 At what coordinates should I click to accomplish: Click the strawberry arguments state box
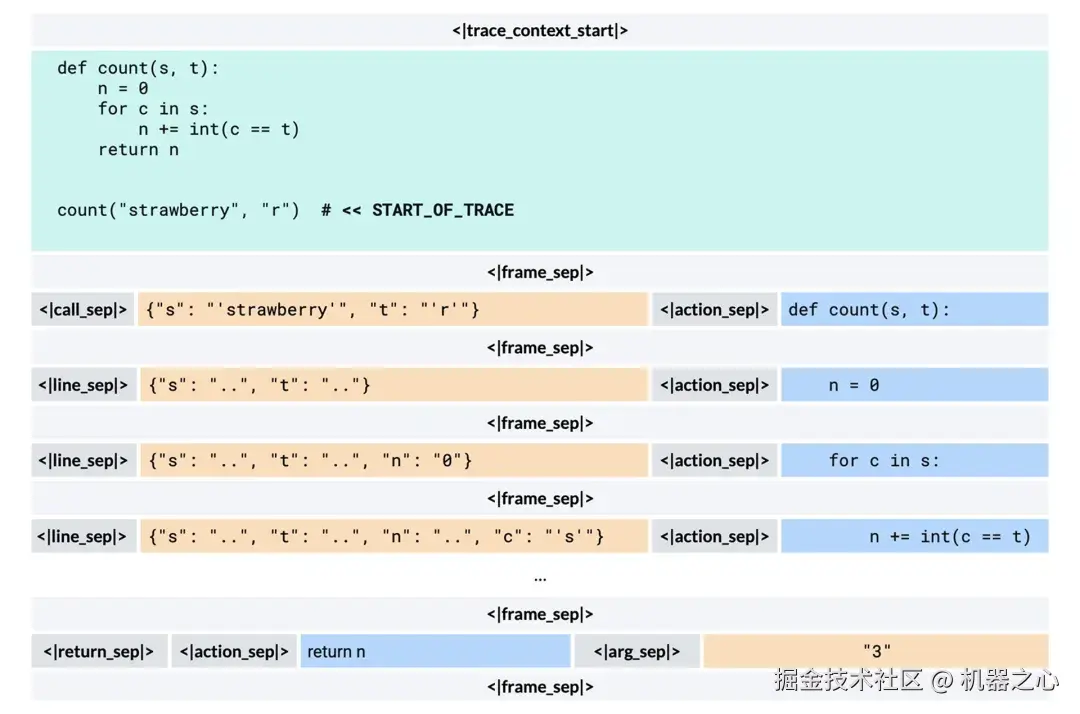[393, 310]
